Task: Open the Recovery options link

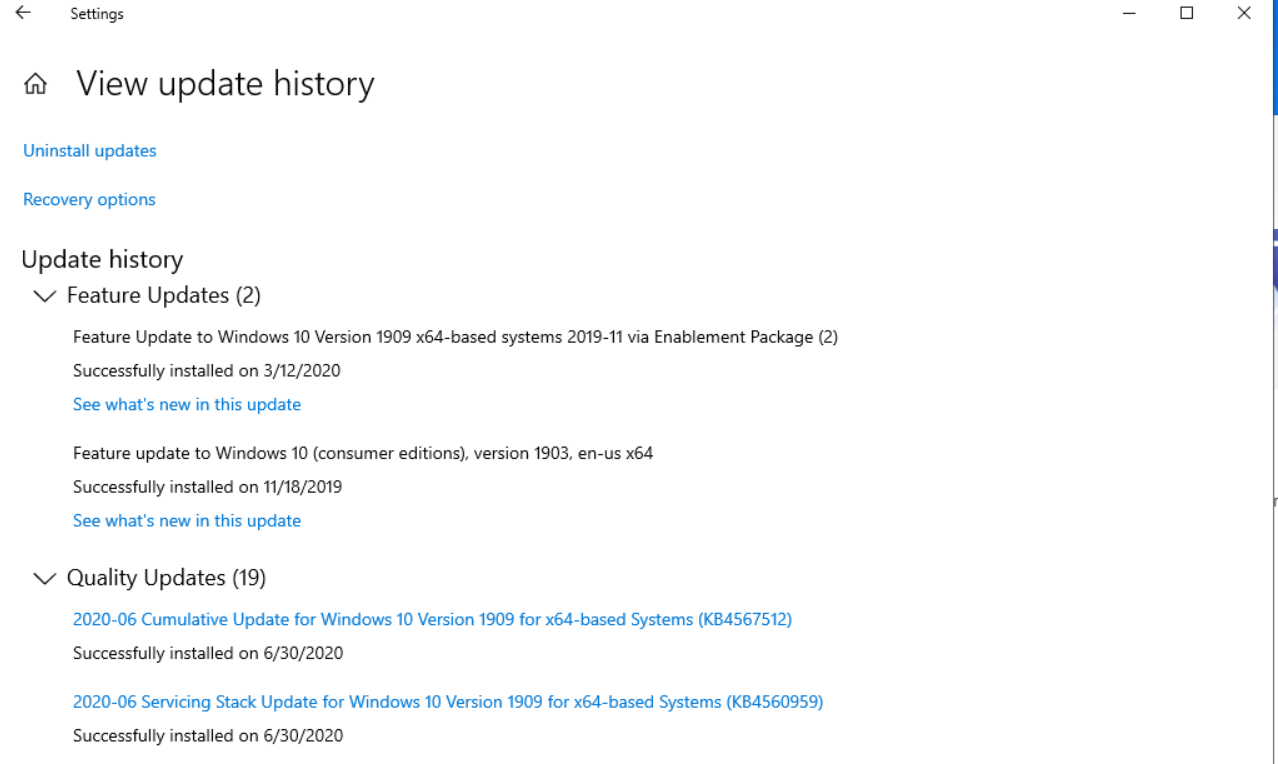Action: coord(89,200)
